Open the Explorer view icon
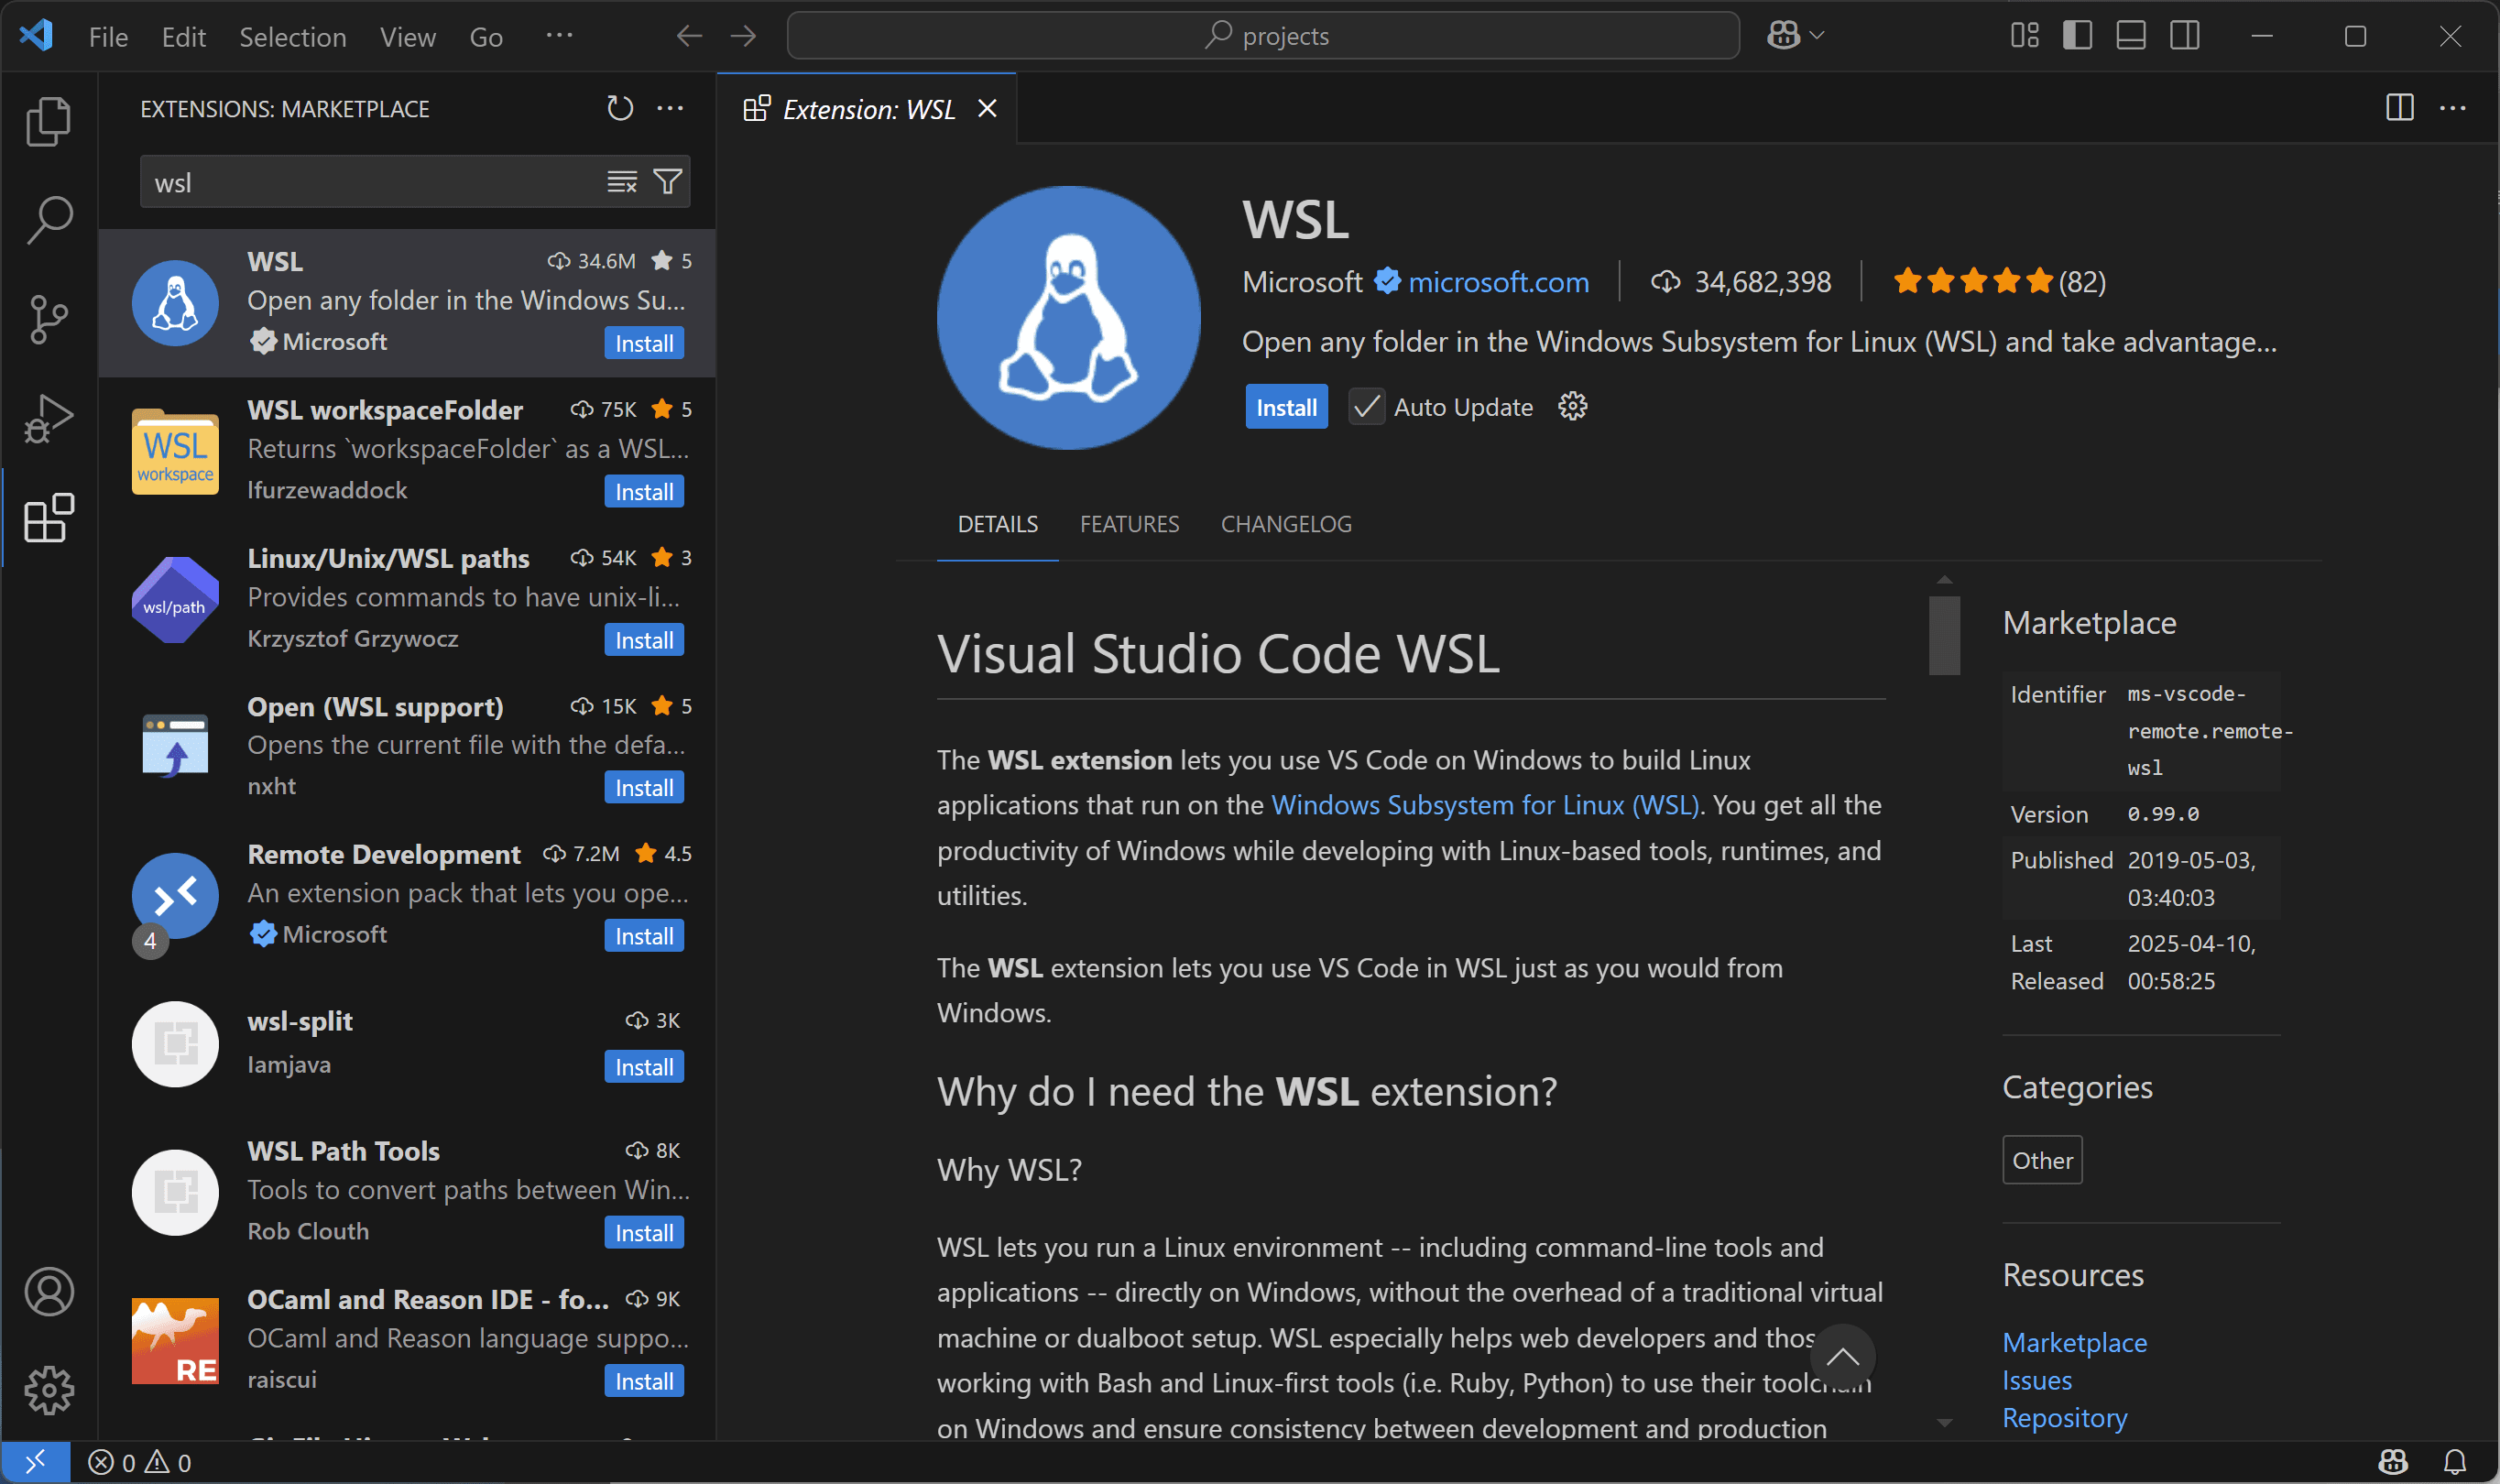 coord(48,121)
